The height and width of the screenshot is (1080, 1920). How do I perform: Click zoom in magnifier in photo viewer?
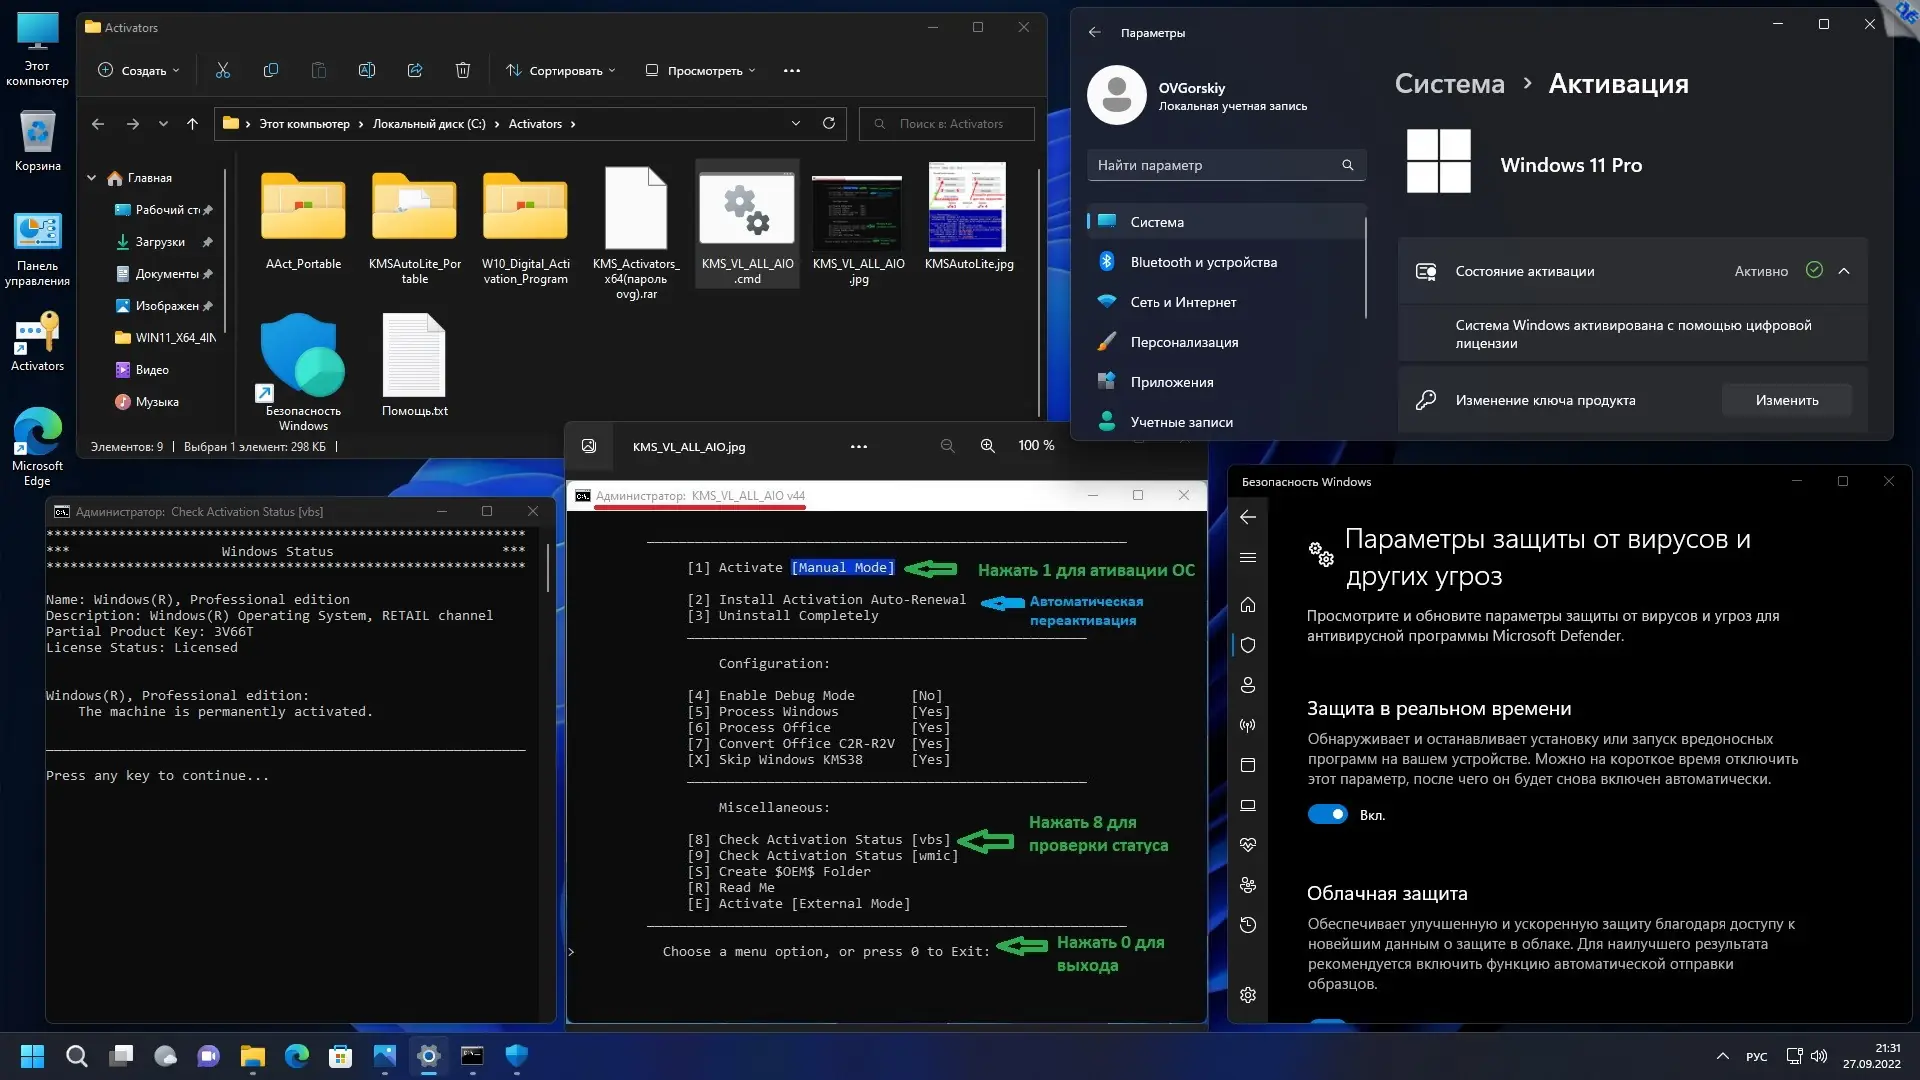(x=987, y=446)
